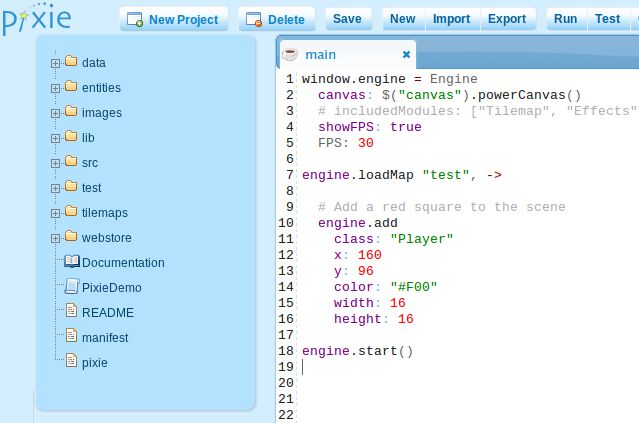Click the 'height: 16' code line
Viewport: 639px width, 423px height.
(374, 319)
